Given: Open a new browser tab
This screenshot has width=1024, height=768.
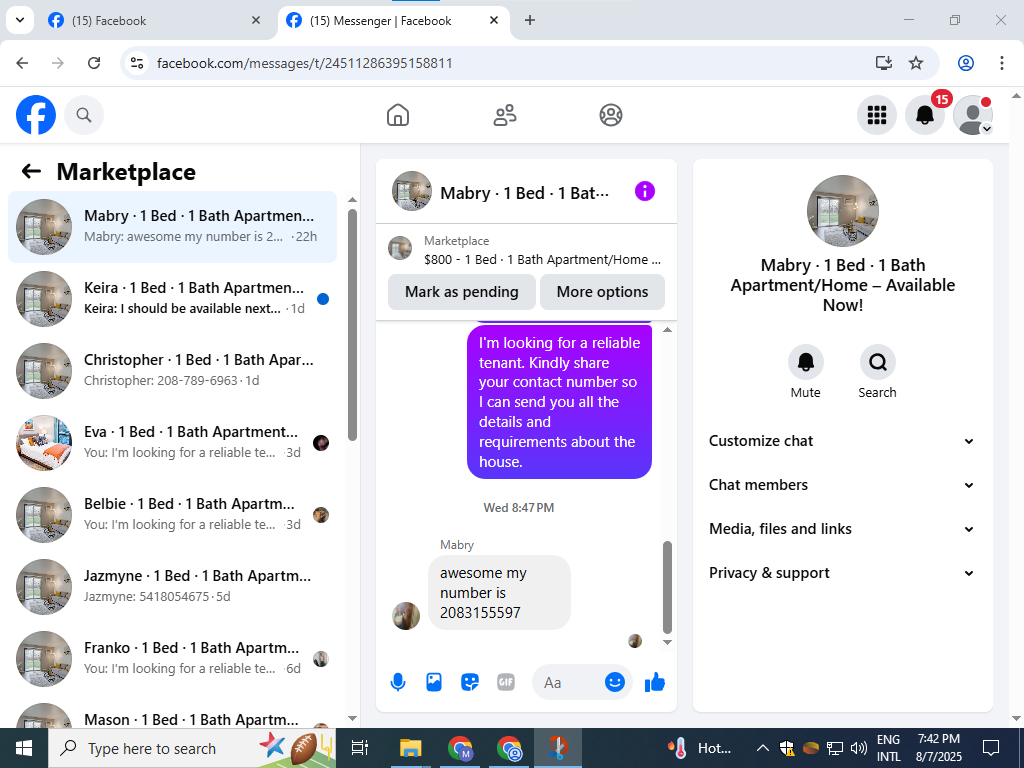Looking at the screenshot, I should 530,20.
